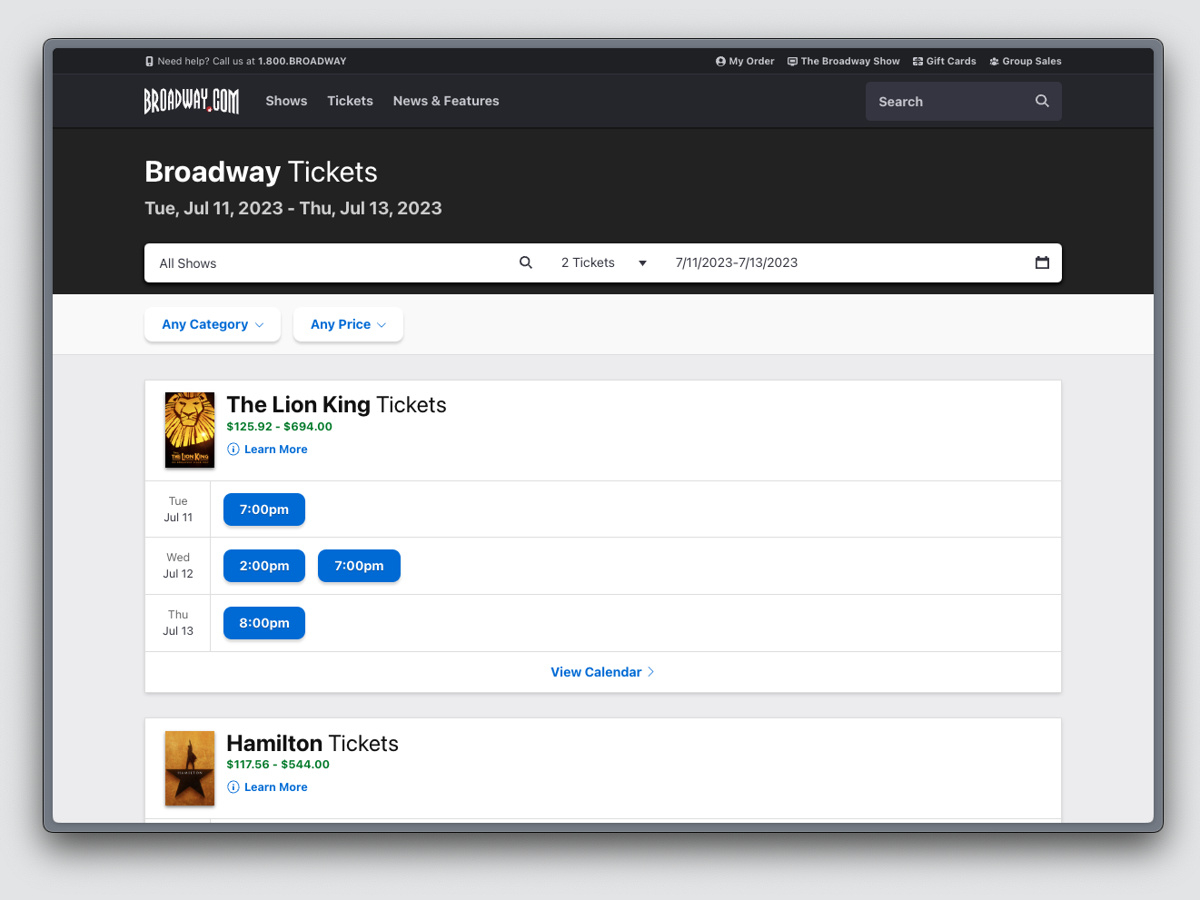Viewport: 1200px width, 900px height.
Task: Open the Any Price dropdown
Action: [348, 324]
